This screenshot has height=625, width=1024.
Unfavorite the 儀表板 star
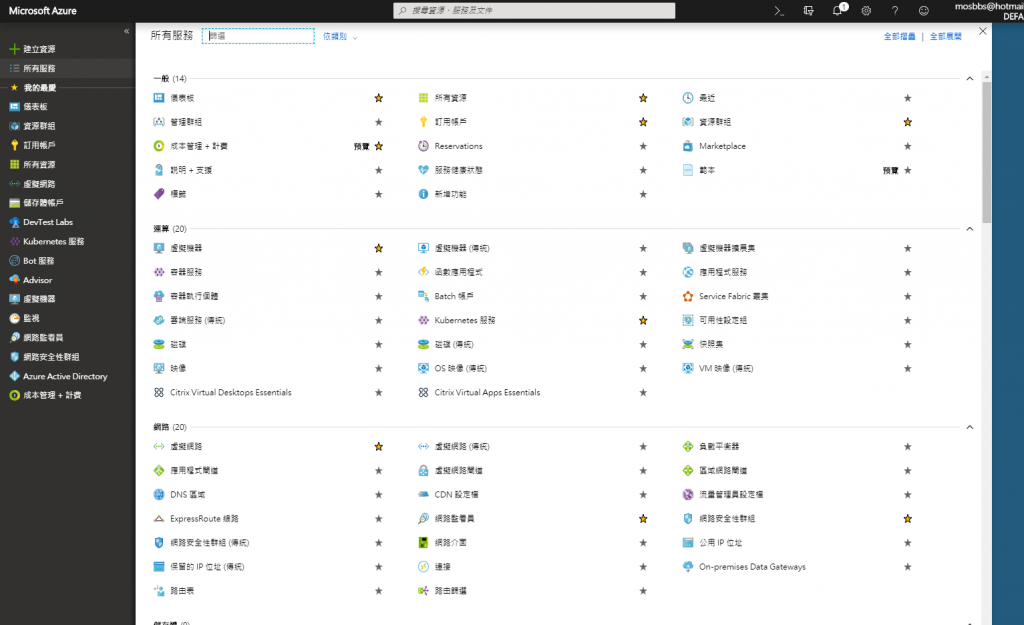coord(379,98)
